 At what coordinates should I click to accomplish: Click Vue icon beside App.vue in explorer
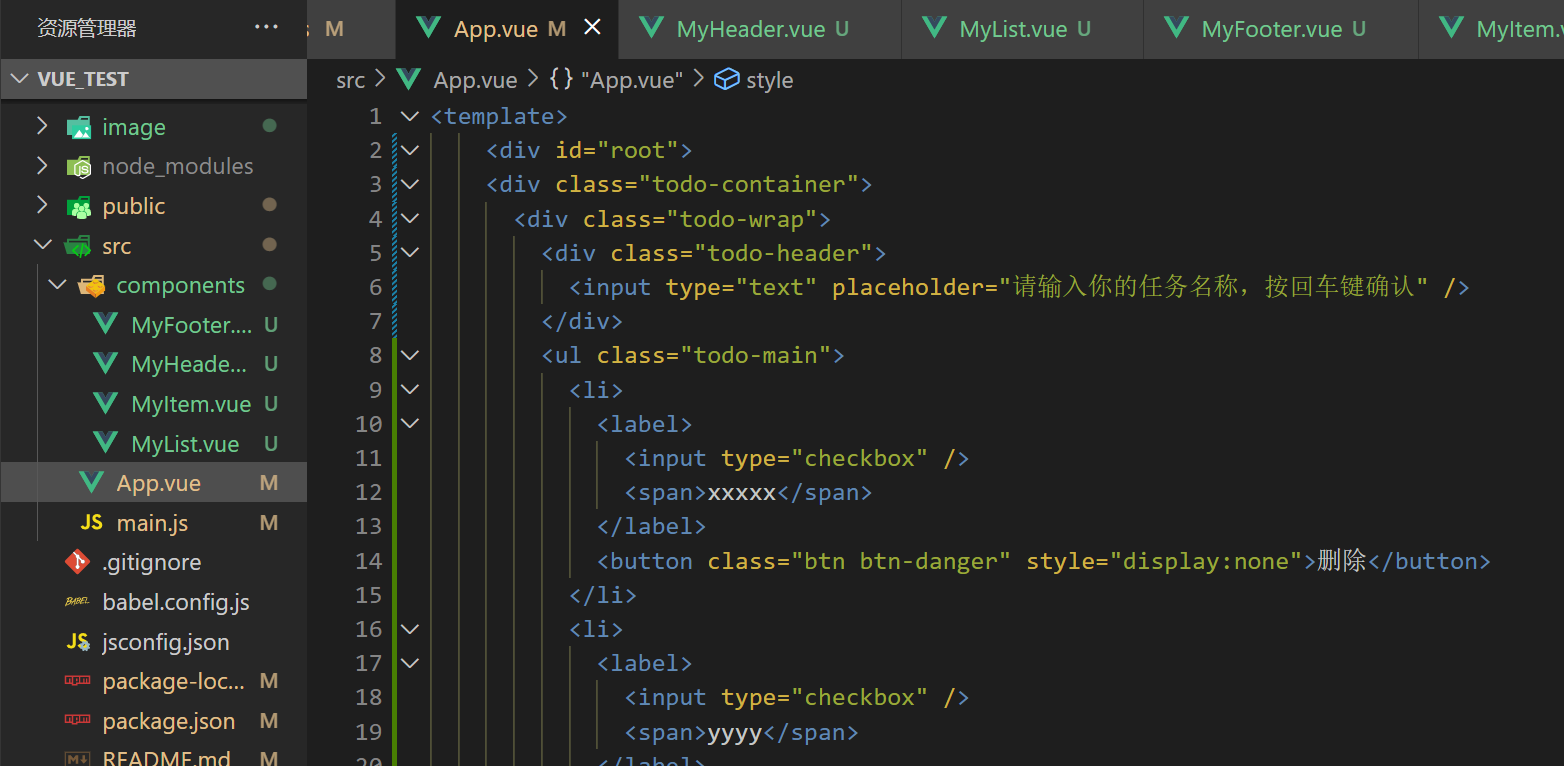click(91, 483)
